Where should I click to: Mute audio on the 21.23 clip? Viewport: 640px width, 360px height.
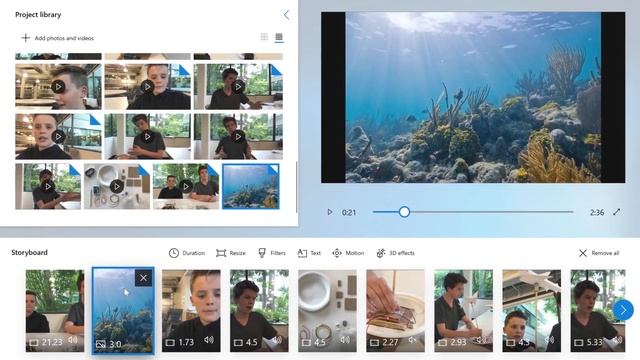coord(73,340)
